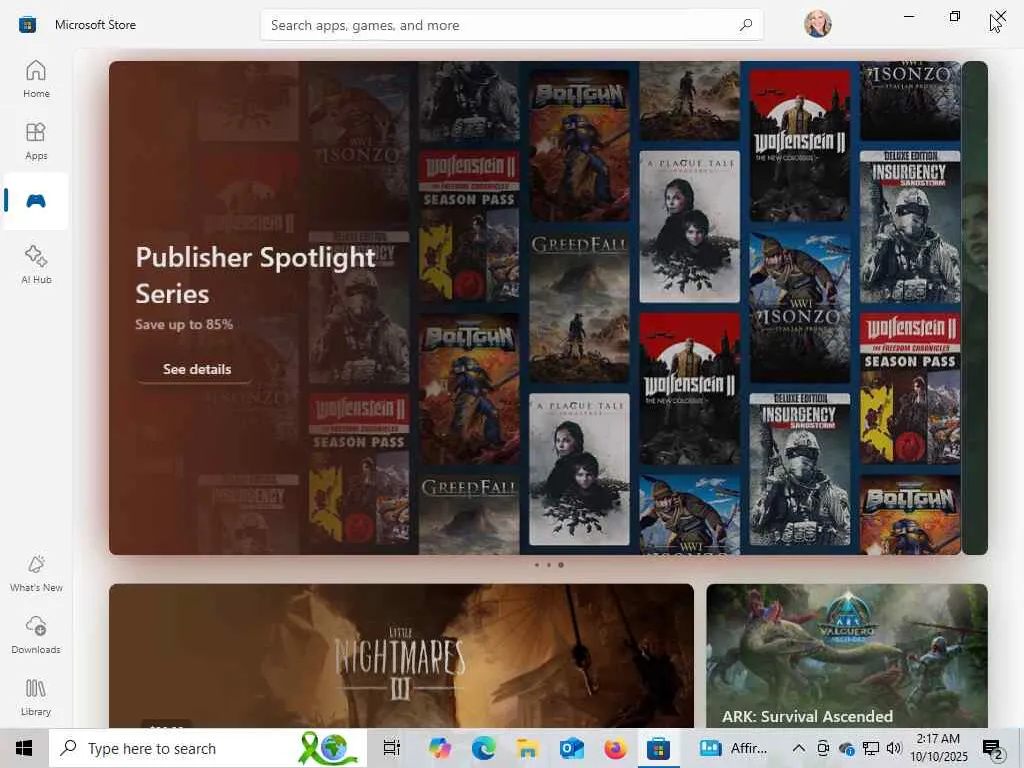This screenshot has width=1024, height=768.
Task: Expand the hidden system tray icons chevron
Action: tap(798, 748)
